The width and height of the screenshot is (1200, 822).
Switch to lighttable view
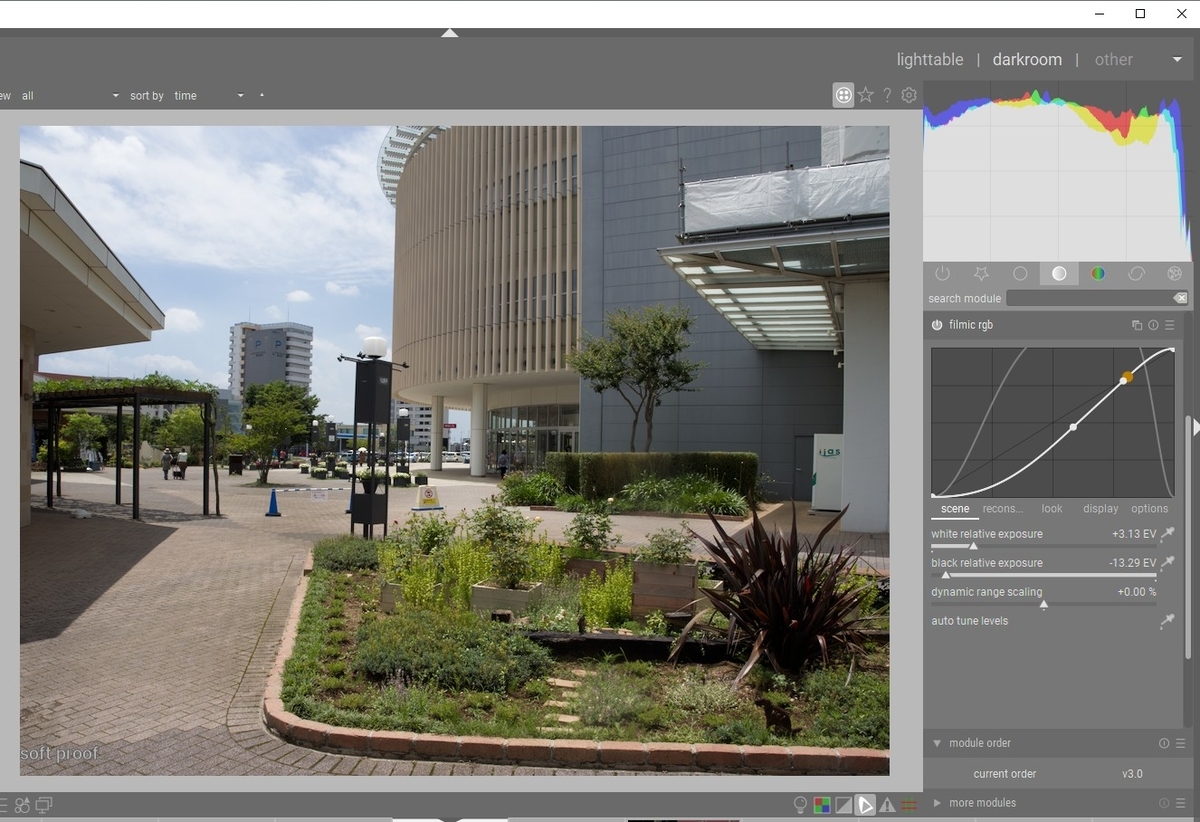(930, 60)
